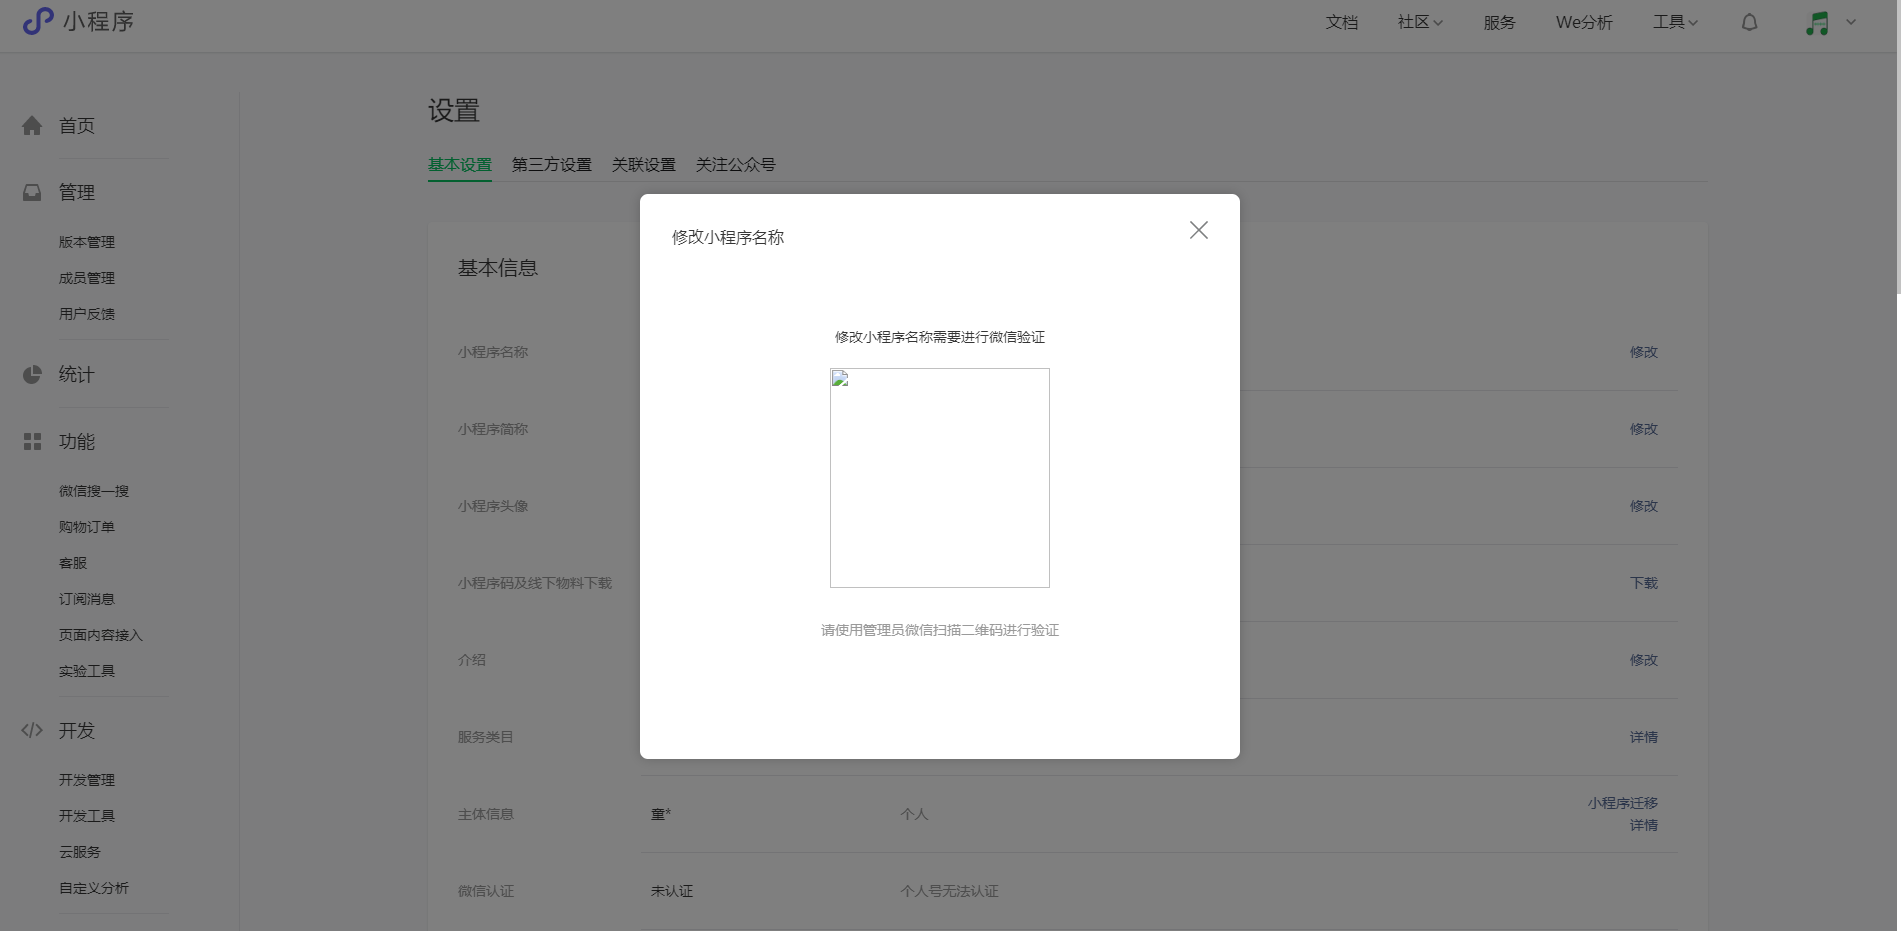
Task: Open 自定义分析 in the sidebar
Action: [94, 888]
